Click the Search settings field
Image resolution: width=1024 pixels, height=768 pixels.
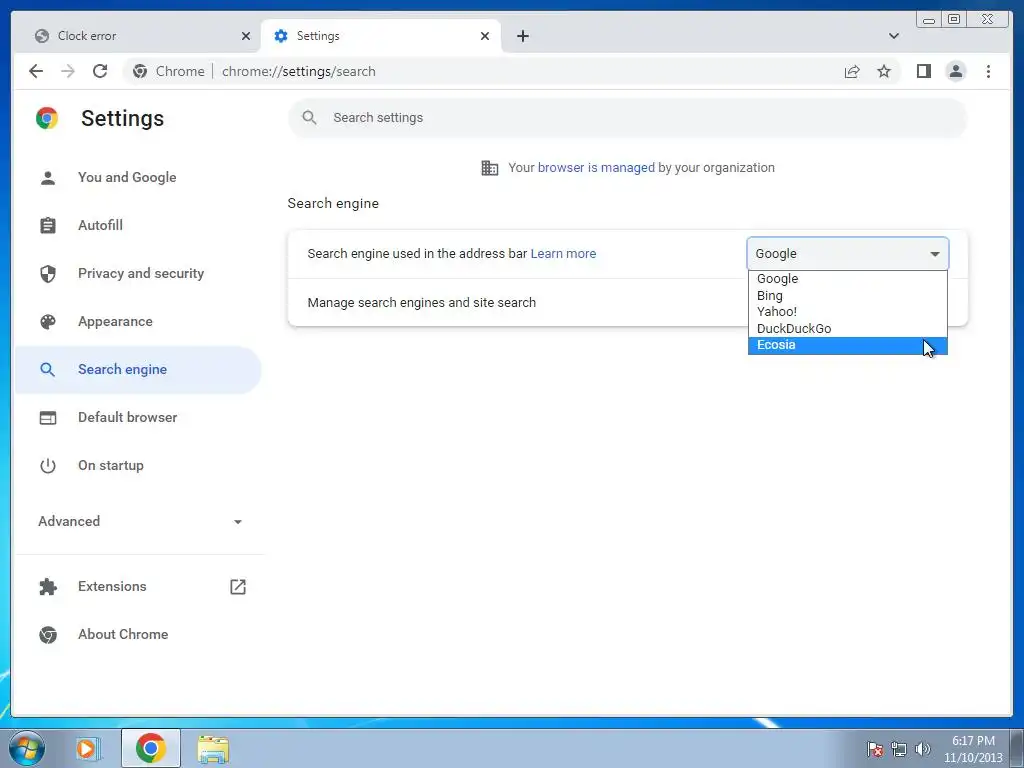(x=627, y=118)
